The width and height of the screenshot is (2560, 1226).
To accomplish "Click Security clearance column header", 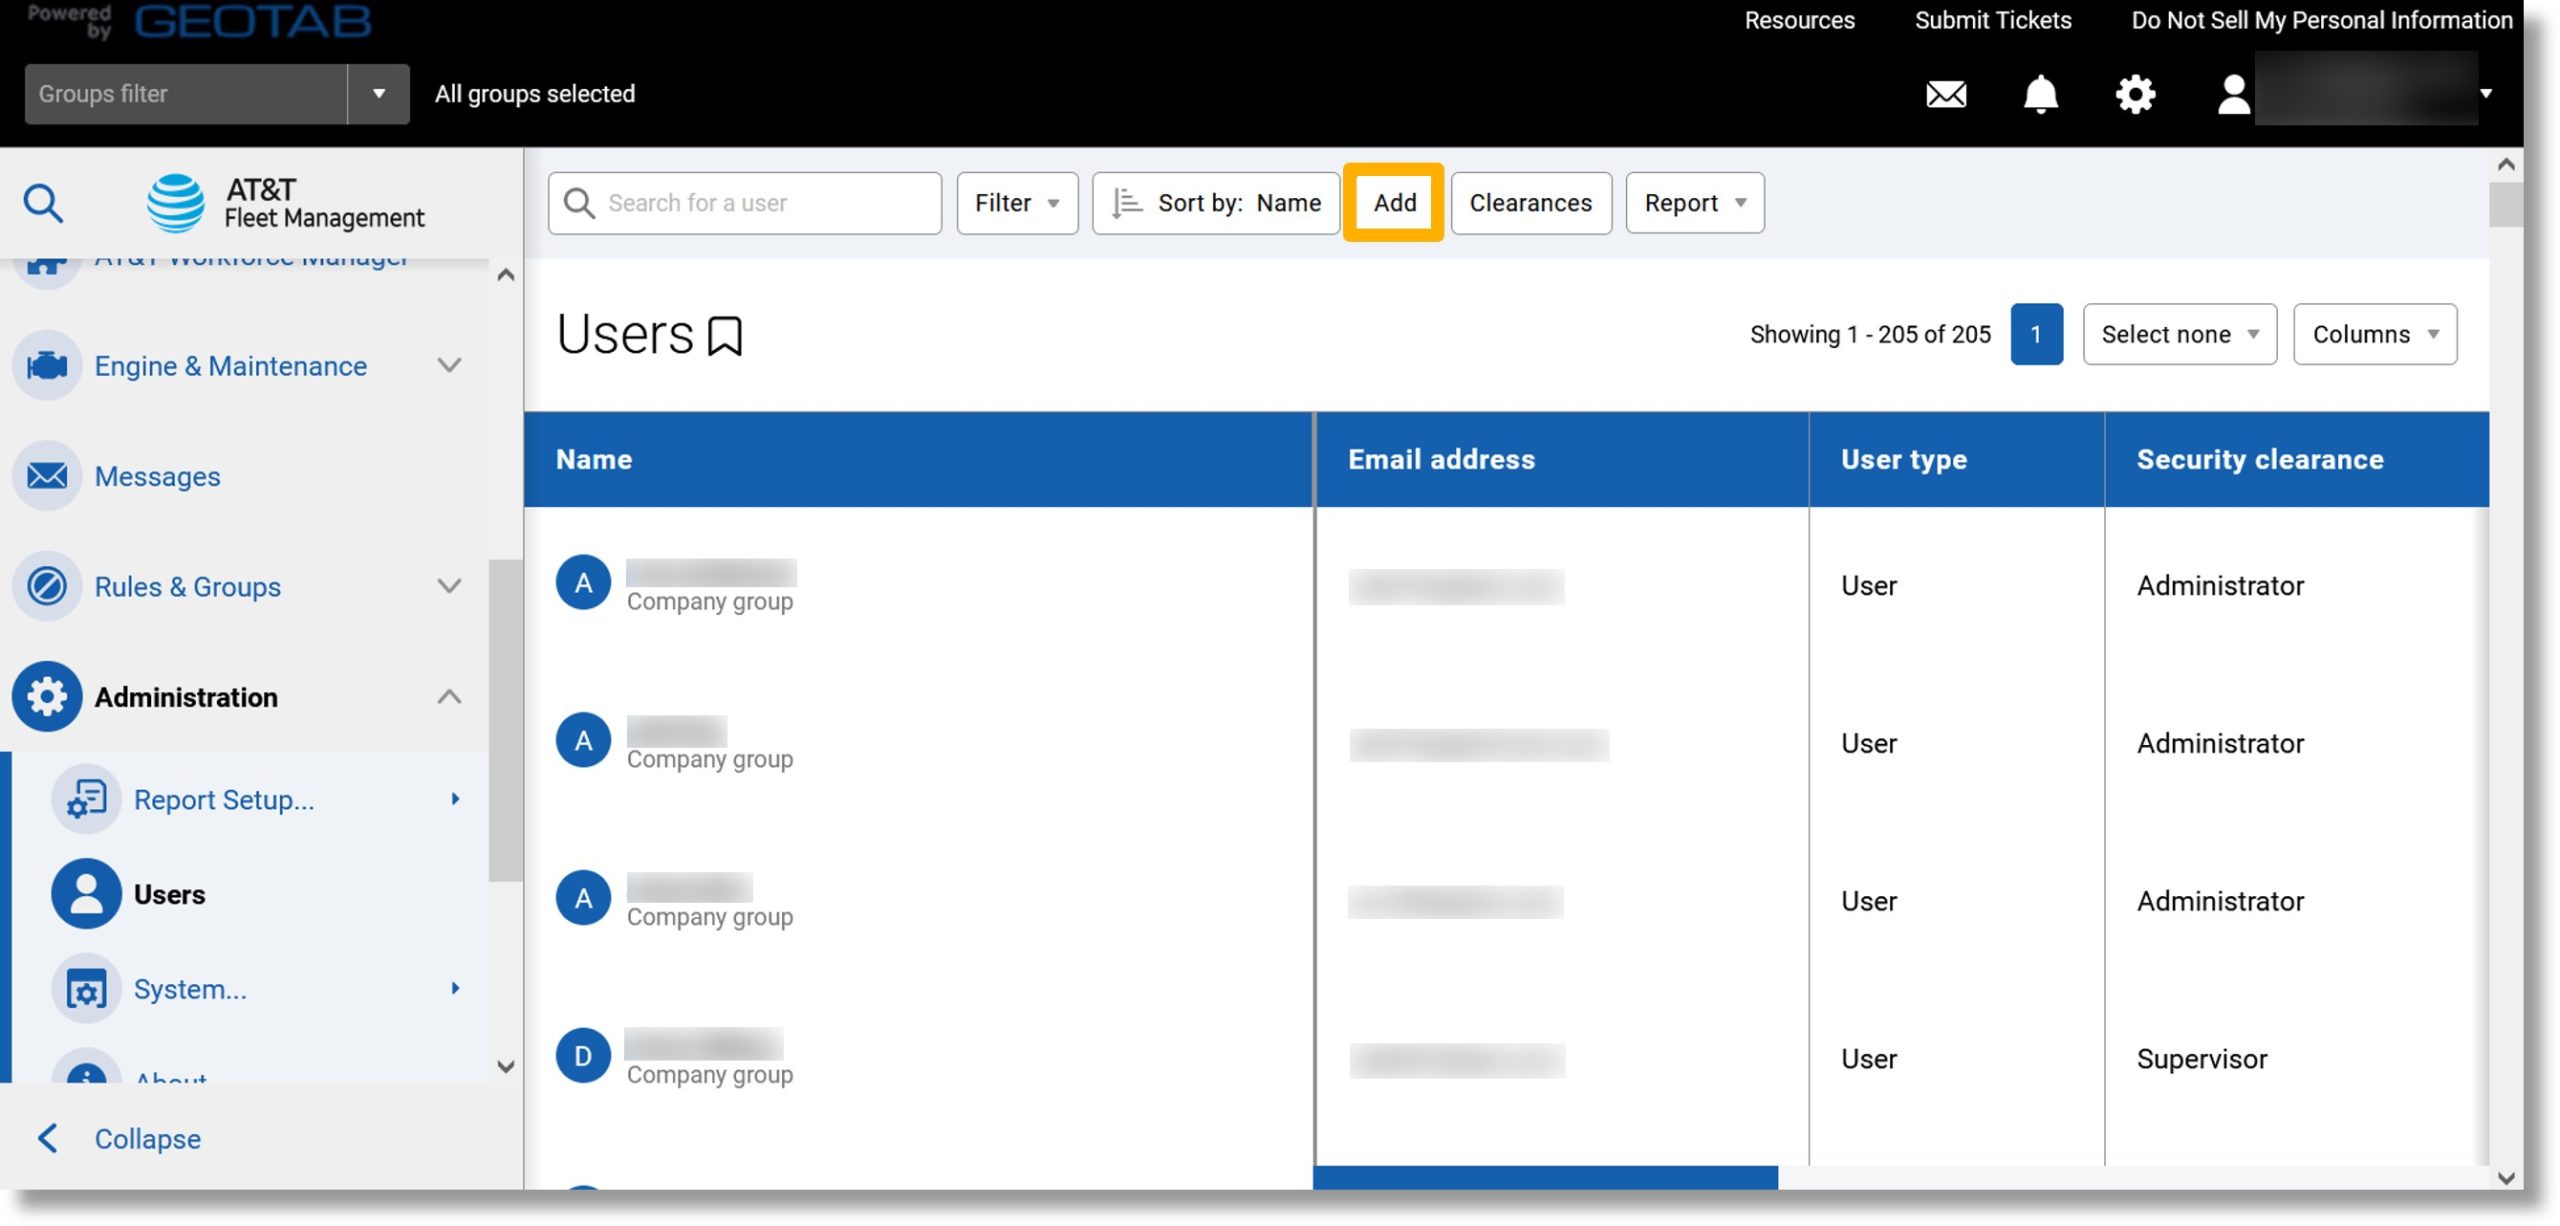I will [x=2260, y=459].
